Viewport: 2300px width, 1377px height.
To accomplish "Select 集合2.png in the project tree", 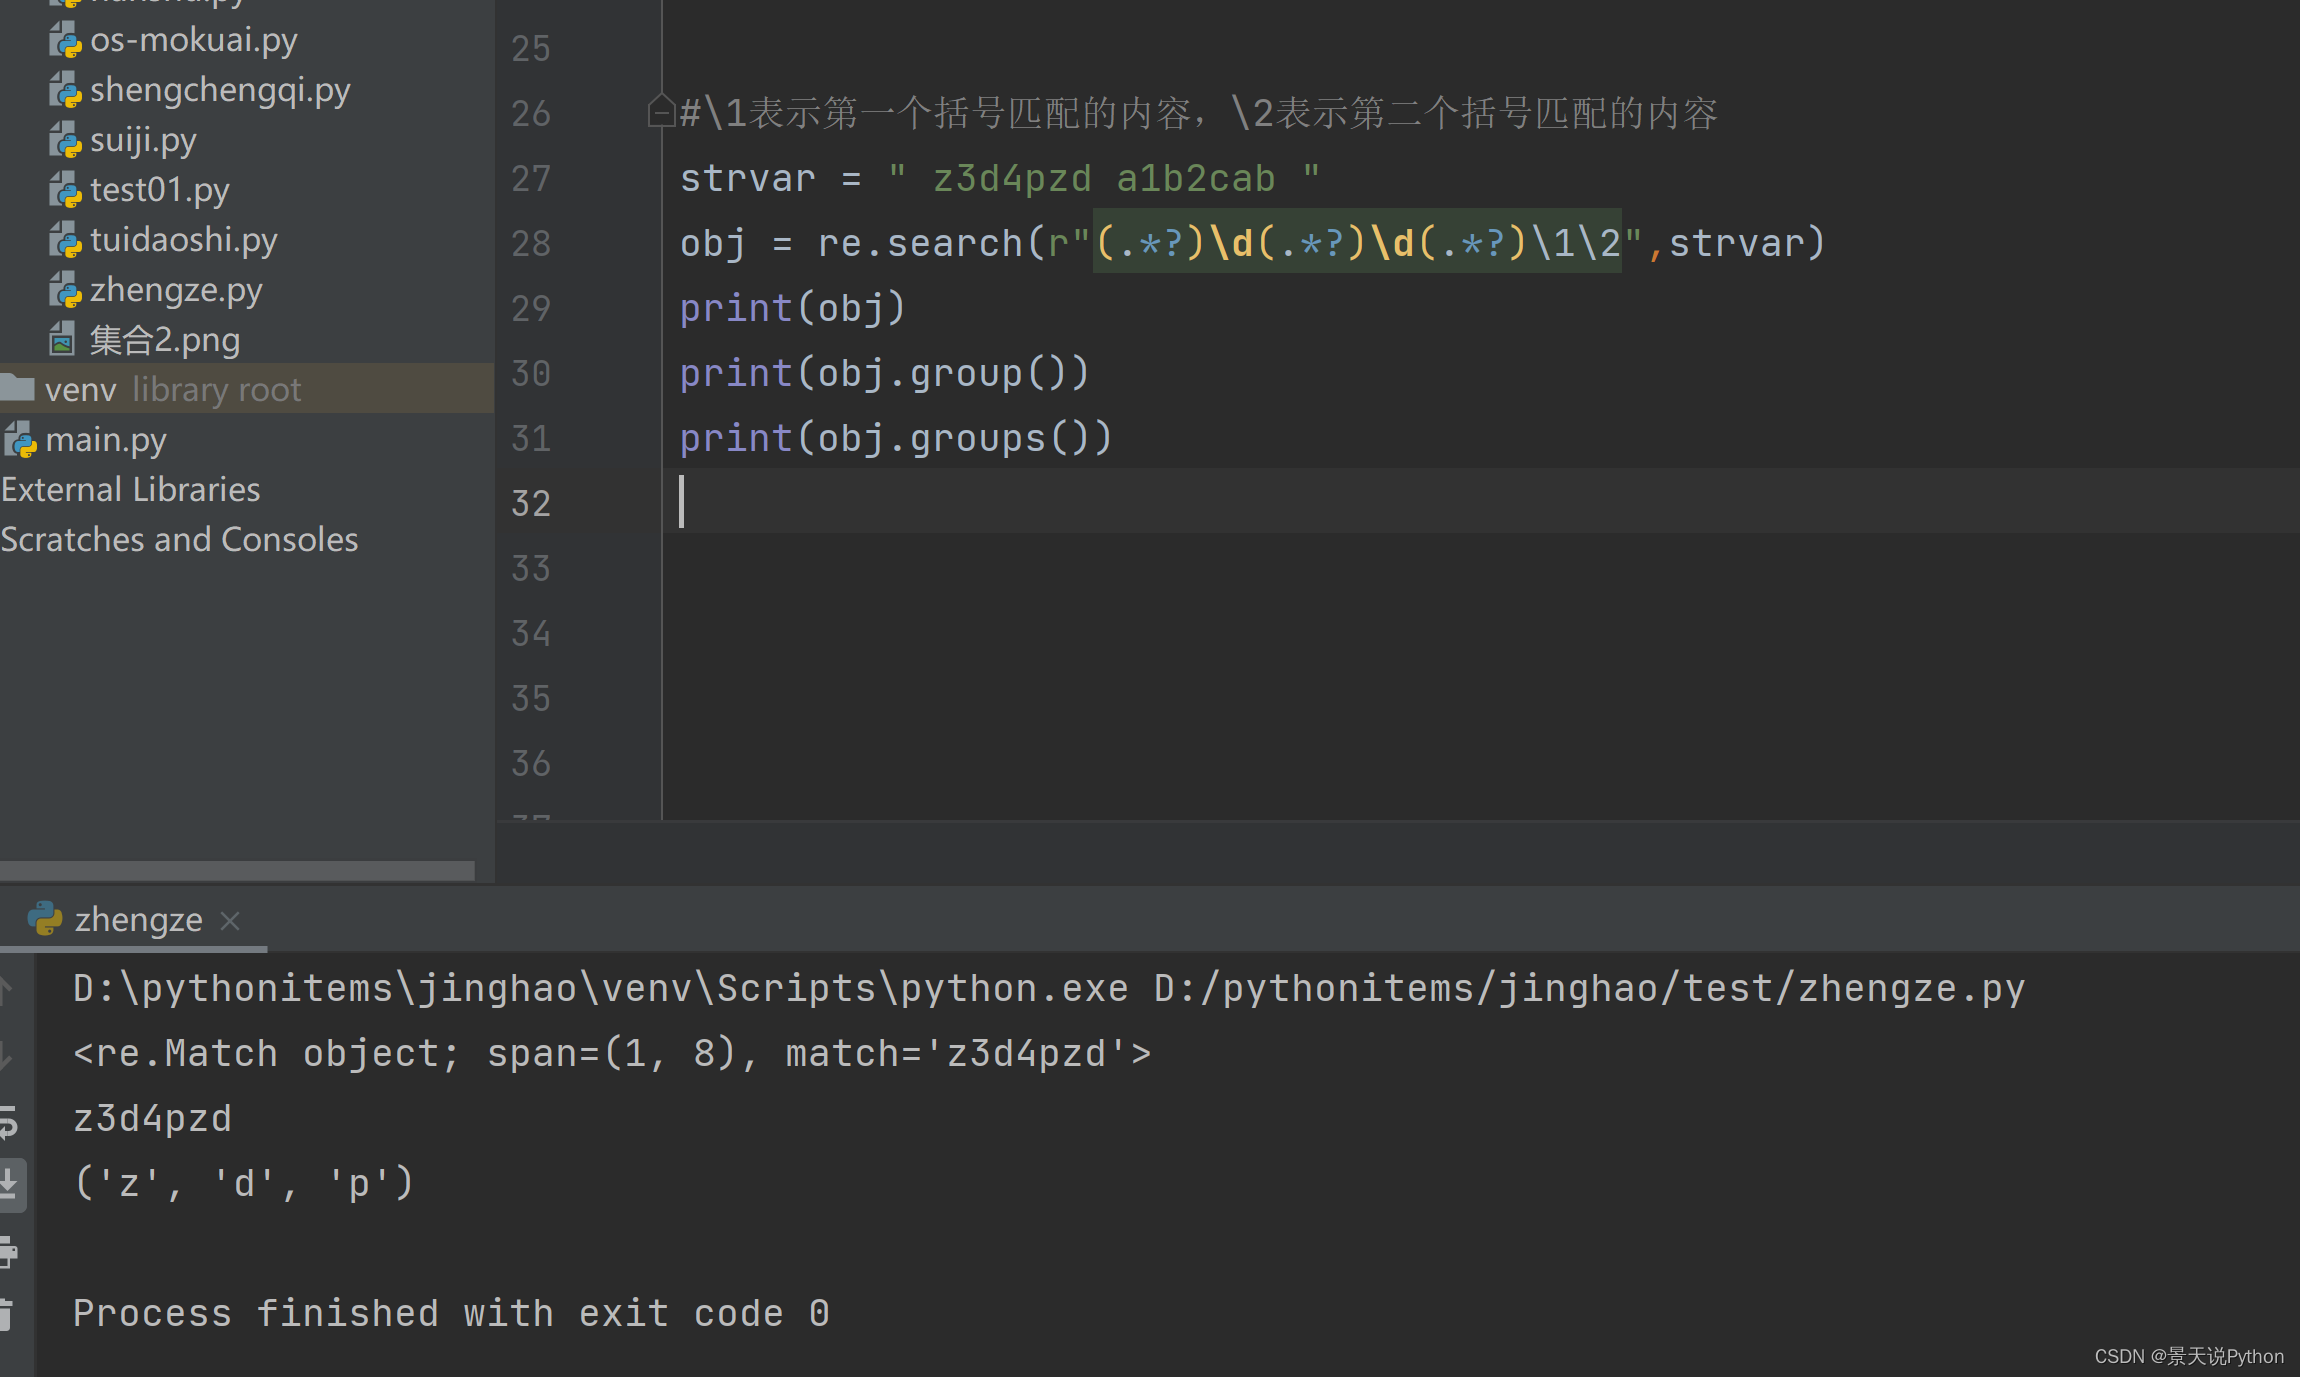I will (x=165, y=340).
